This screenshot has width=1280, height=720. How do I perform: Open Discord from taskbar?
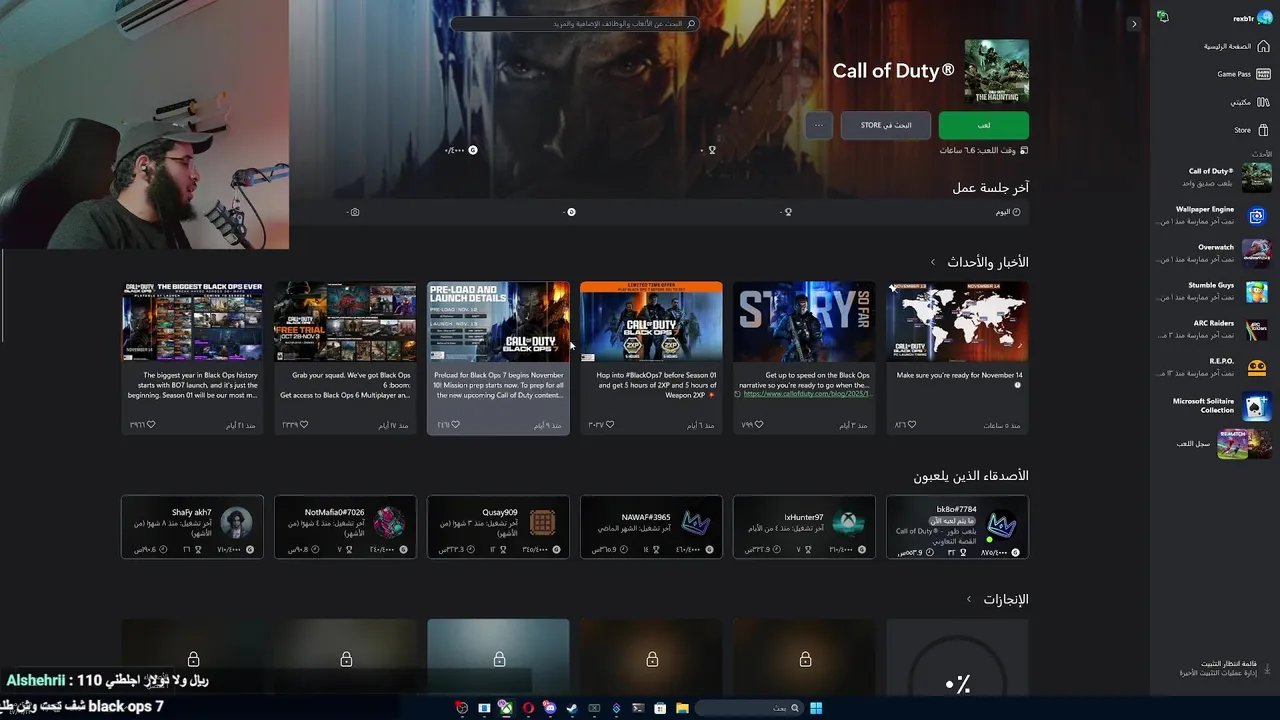coord(550,708)
